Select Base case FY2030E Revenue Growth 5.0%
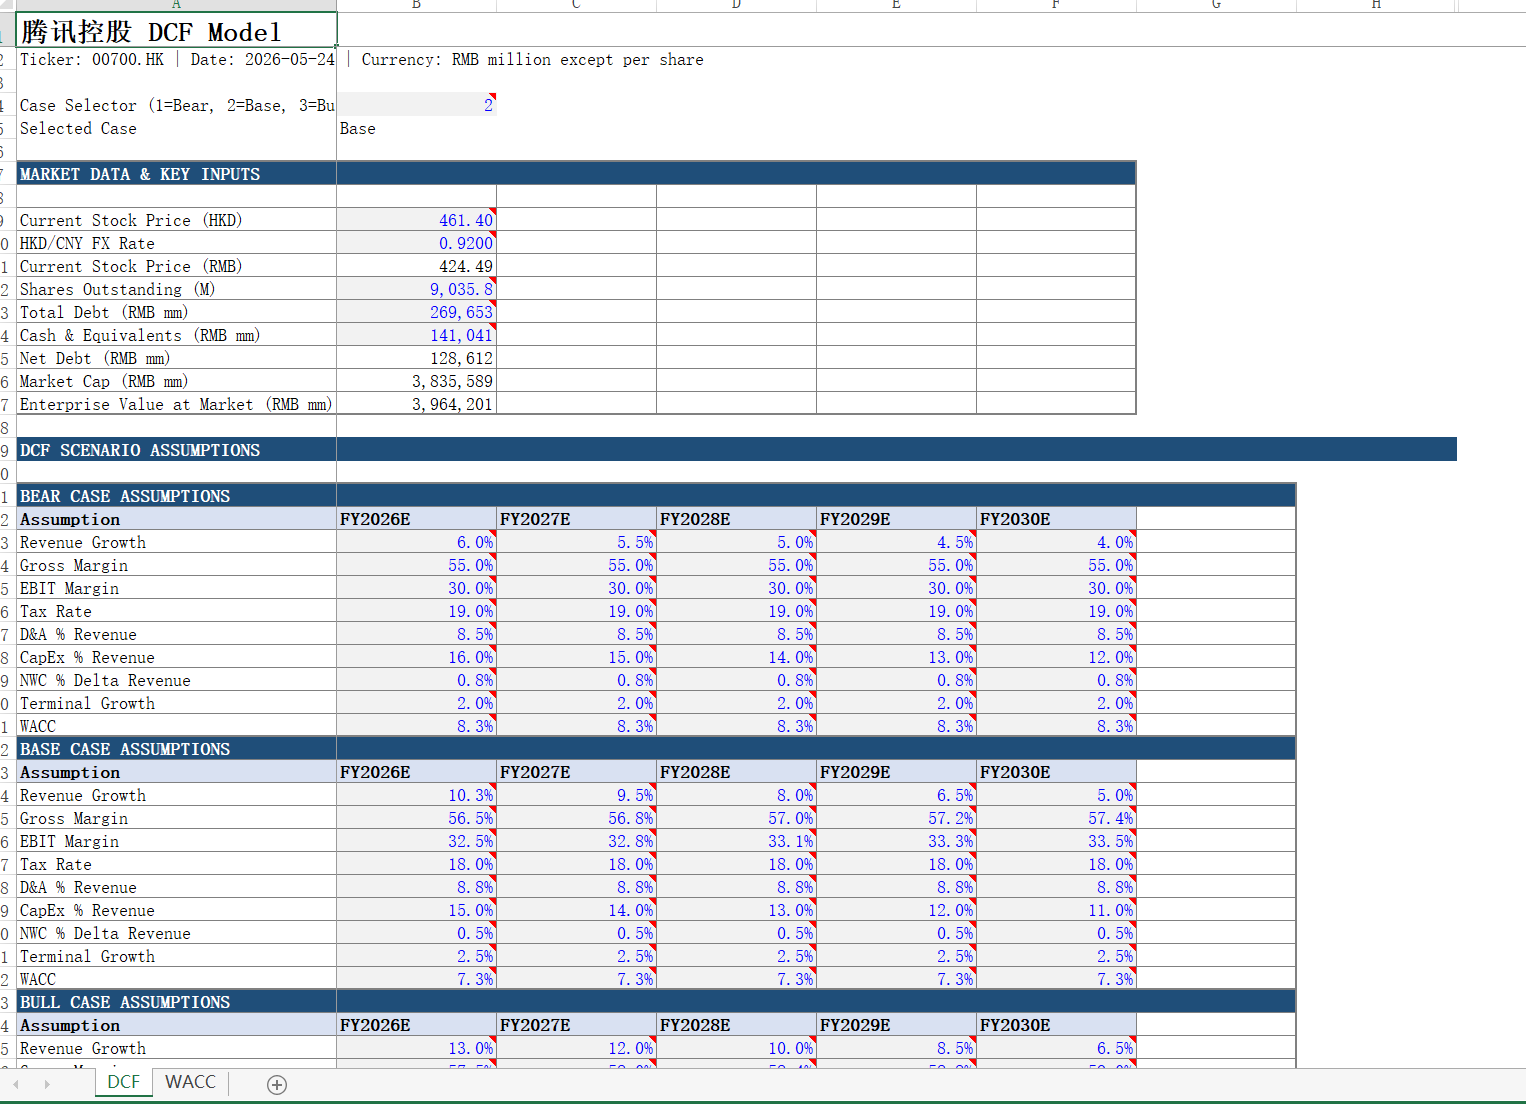This screenshot has height=1104, width=1526. 1057,795
